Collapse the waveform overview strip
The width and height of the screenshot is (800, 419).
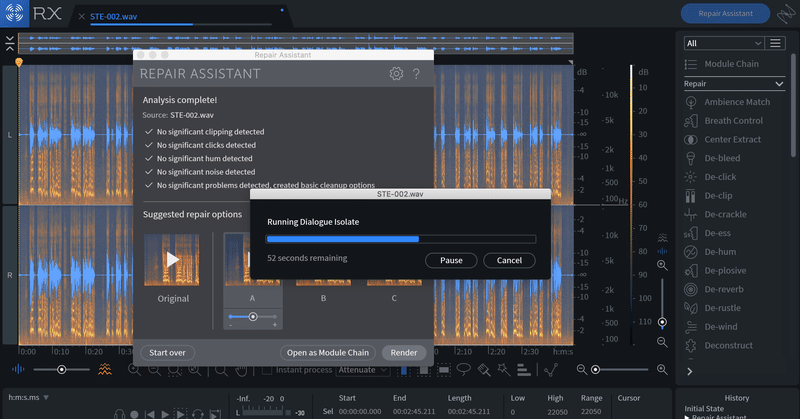(x=10, y=43)
